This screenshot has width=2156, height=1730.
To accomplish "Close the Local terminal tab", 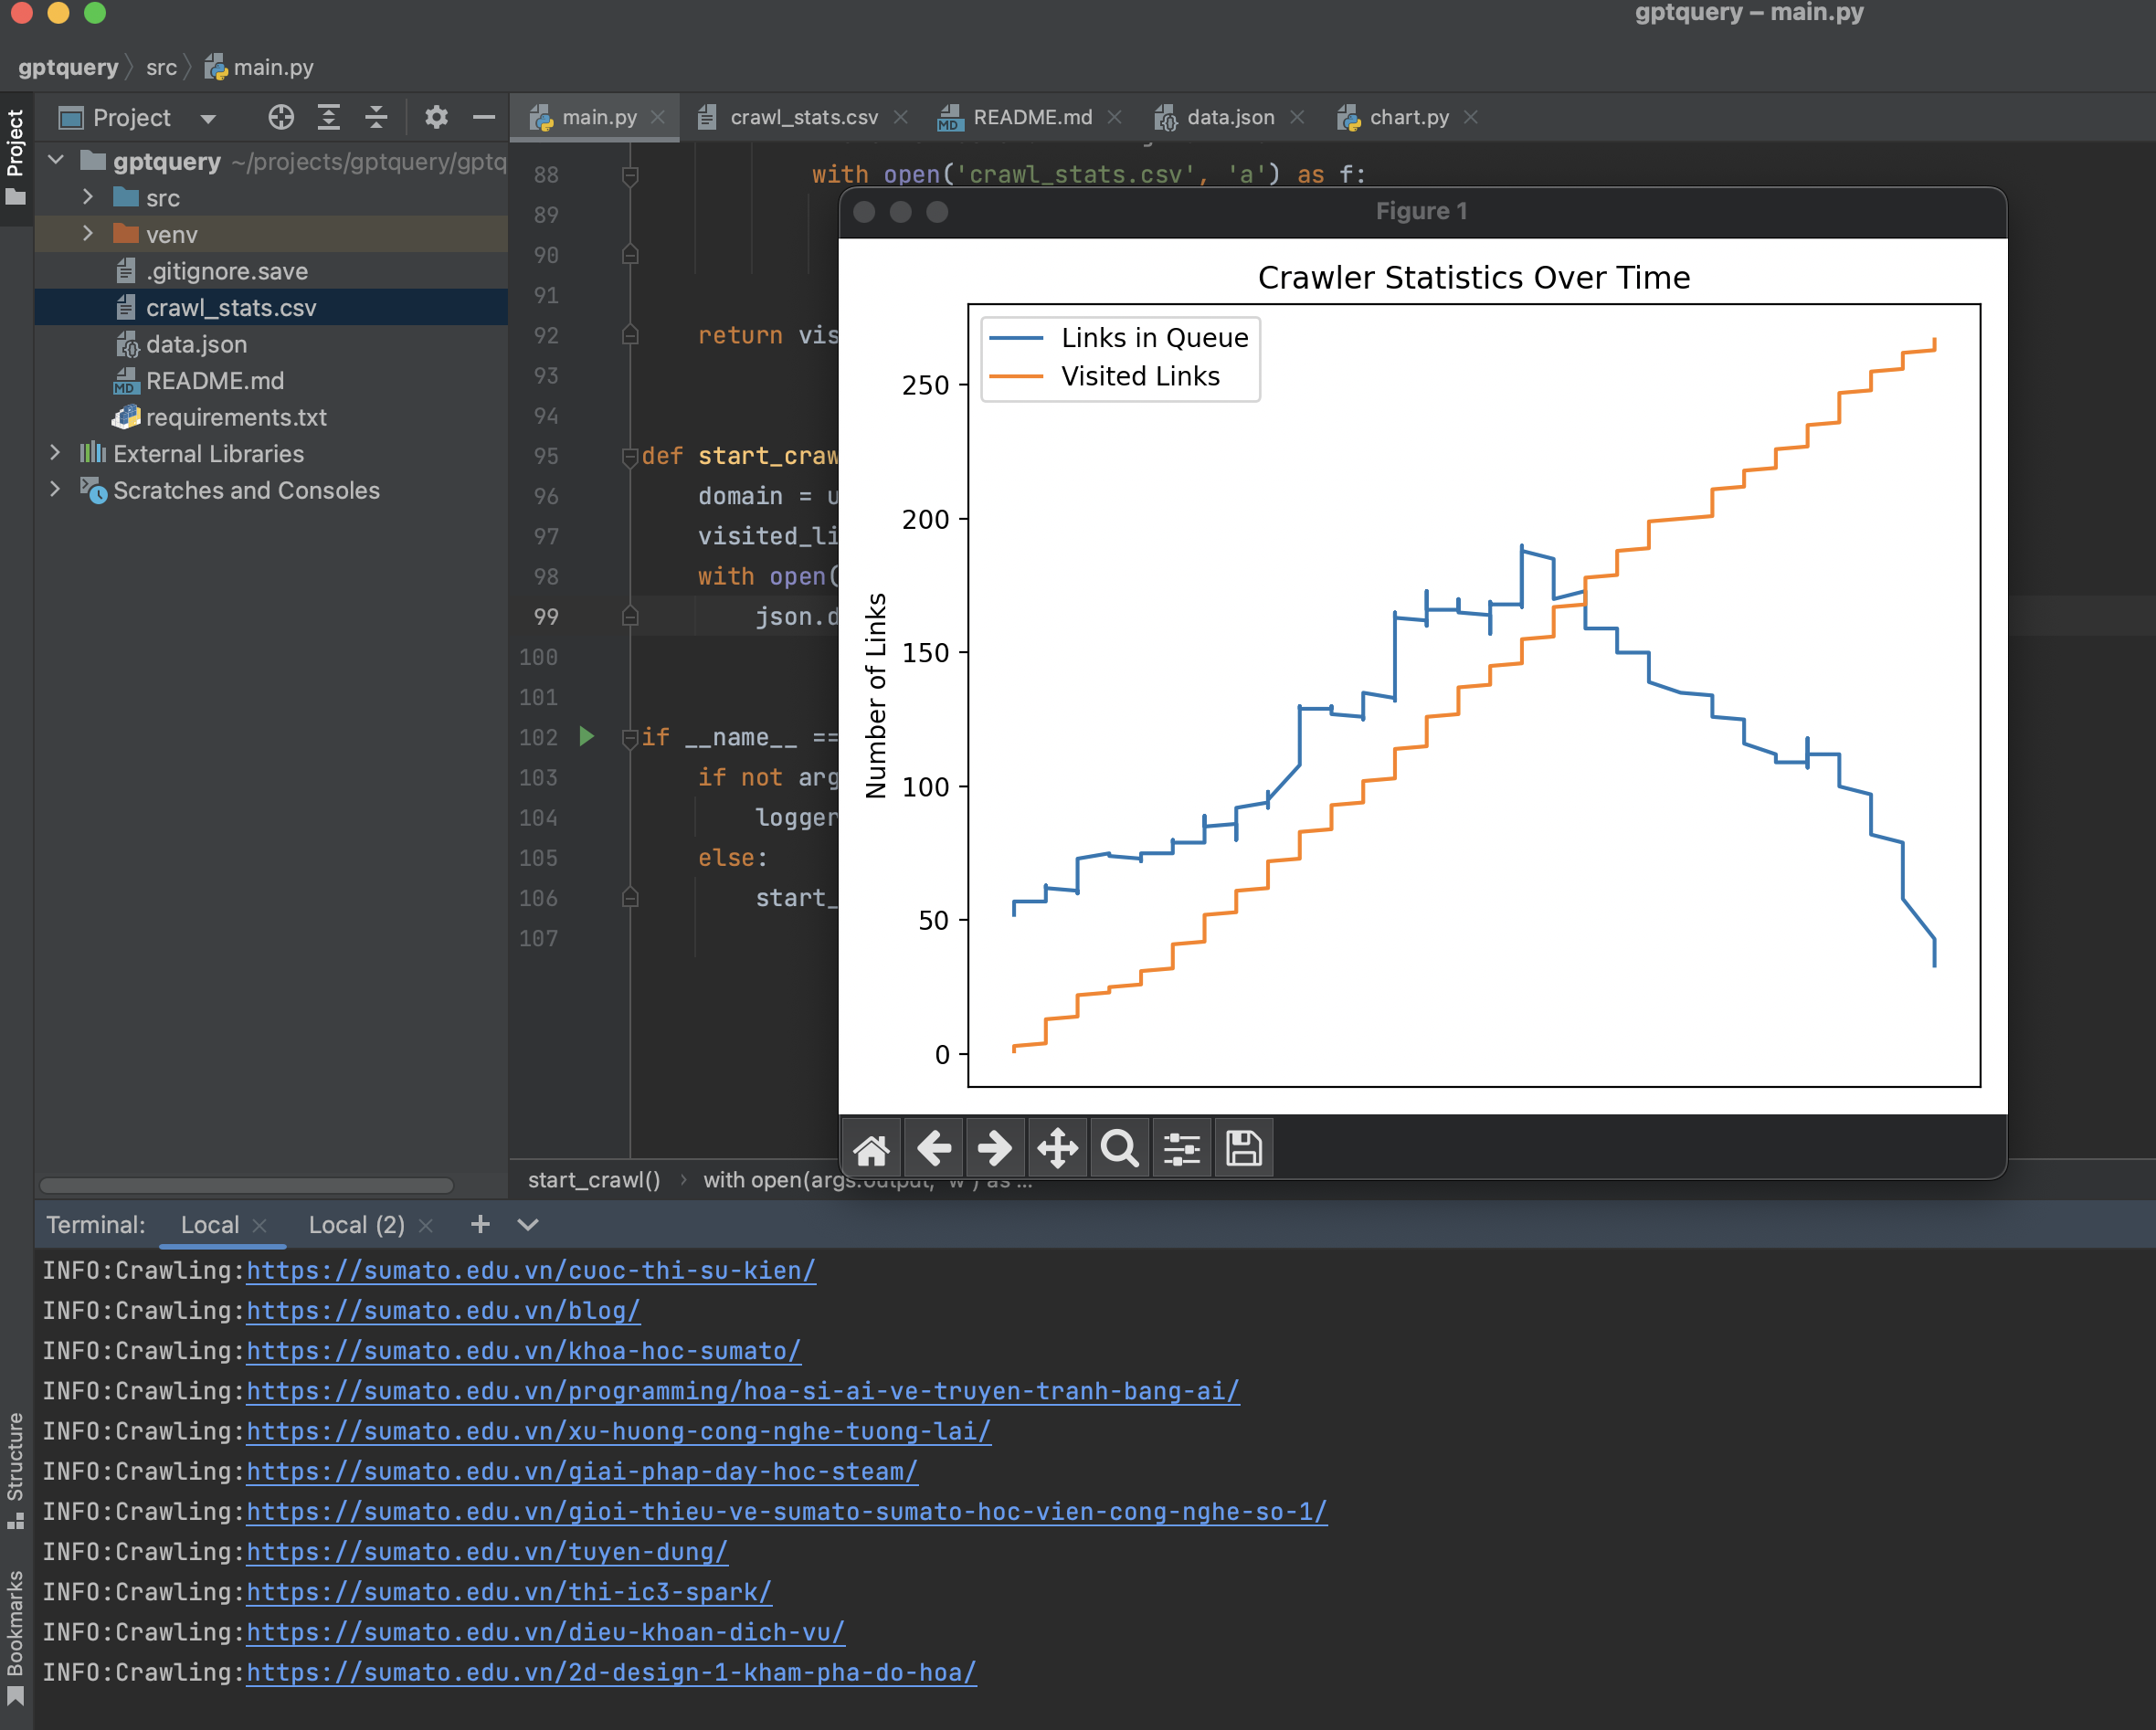I will [260, 1225].
